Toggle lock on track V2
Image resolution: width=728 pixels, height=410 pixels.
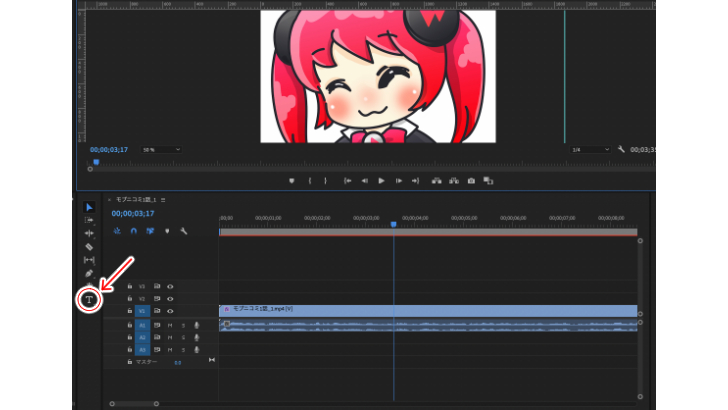click(x=130, y=299)
